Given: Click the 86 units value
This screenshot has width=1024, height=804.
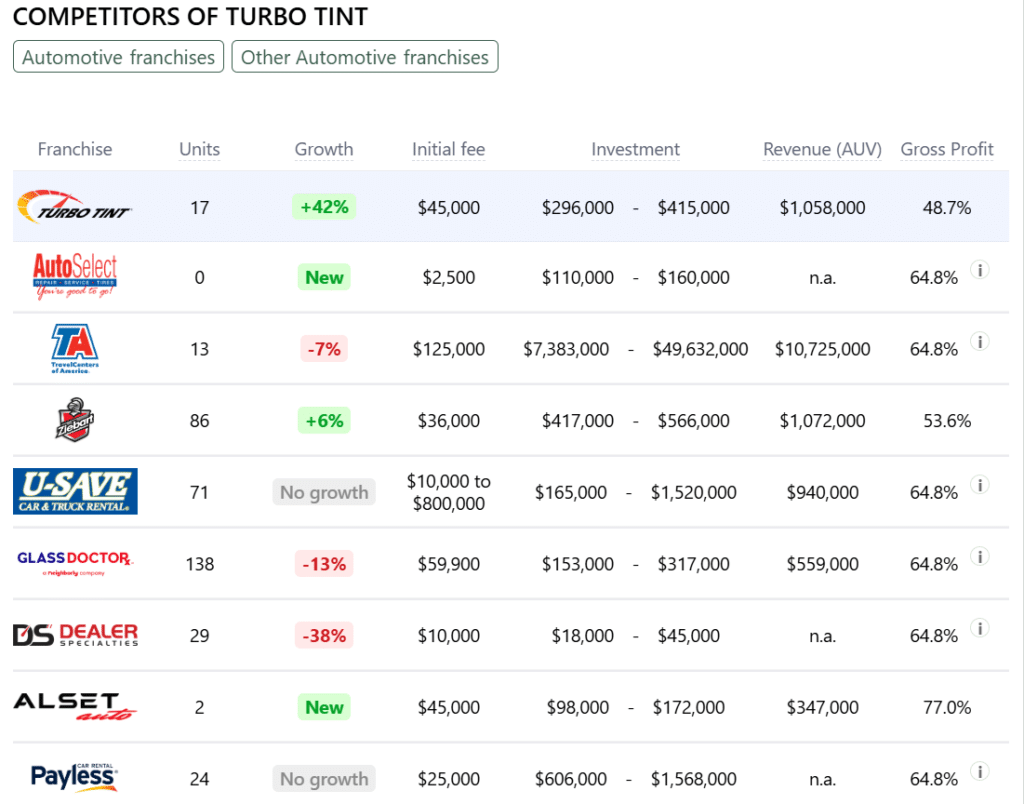Looking at the screenshot, I should 200,421.
